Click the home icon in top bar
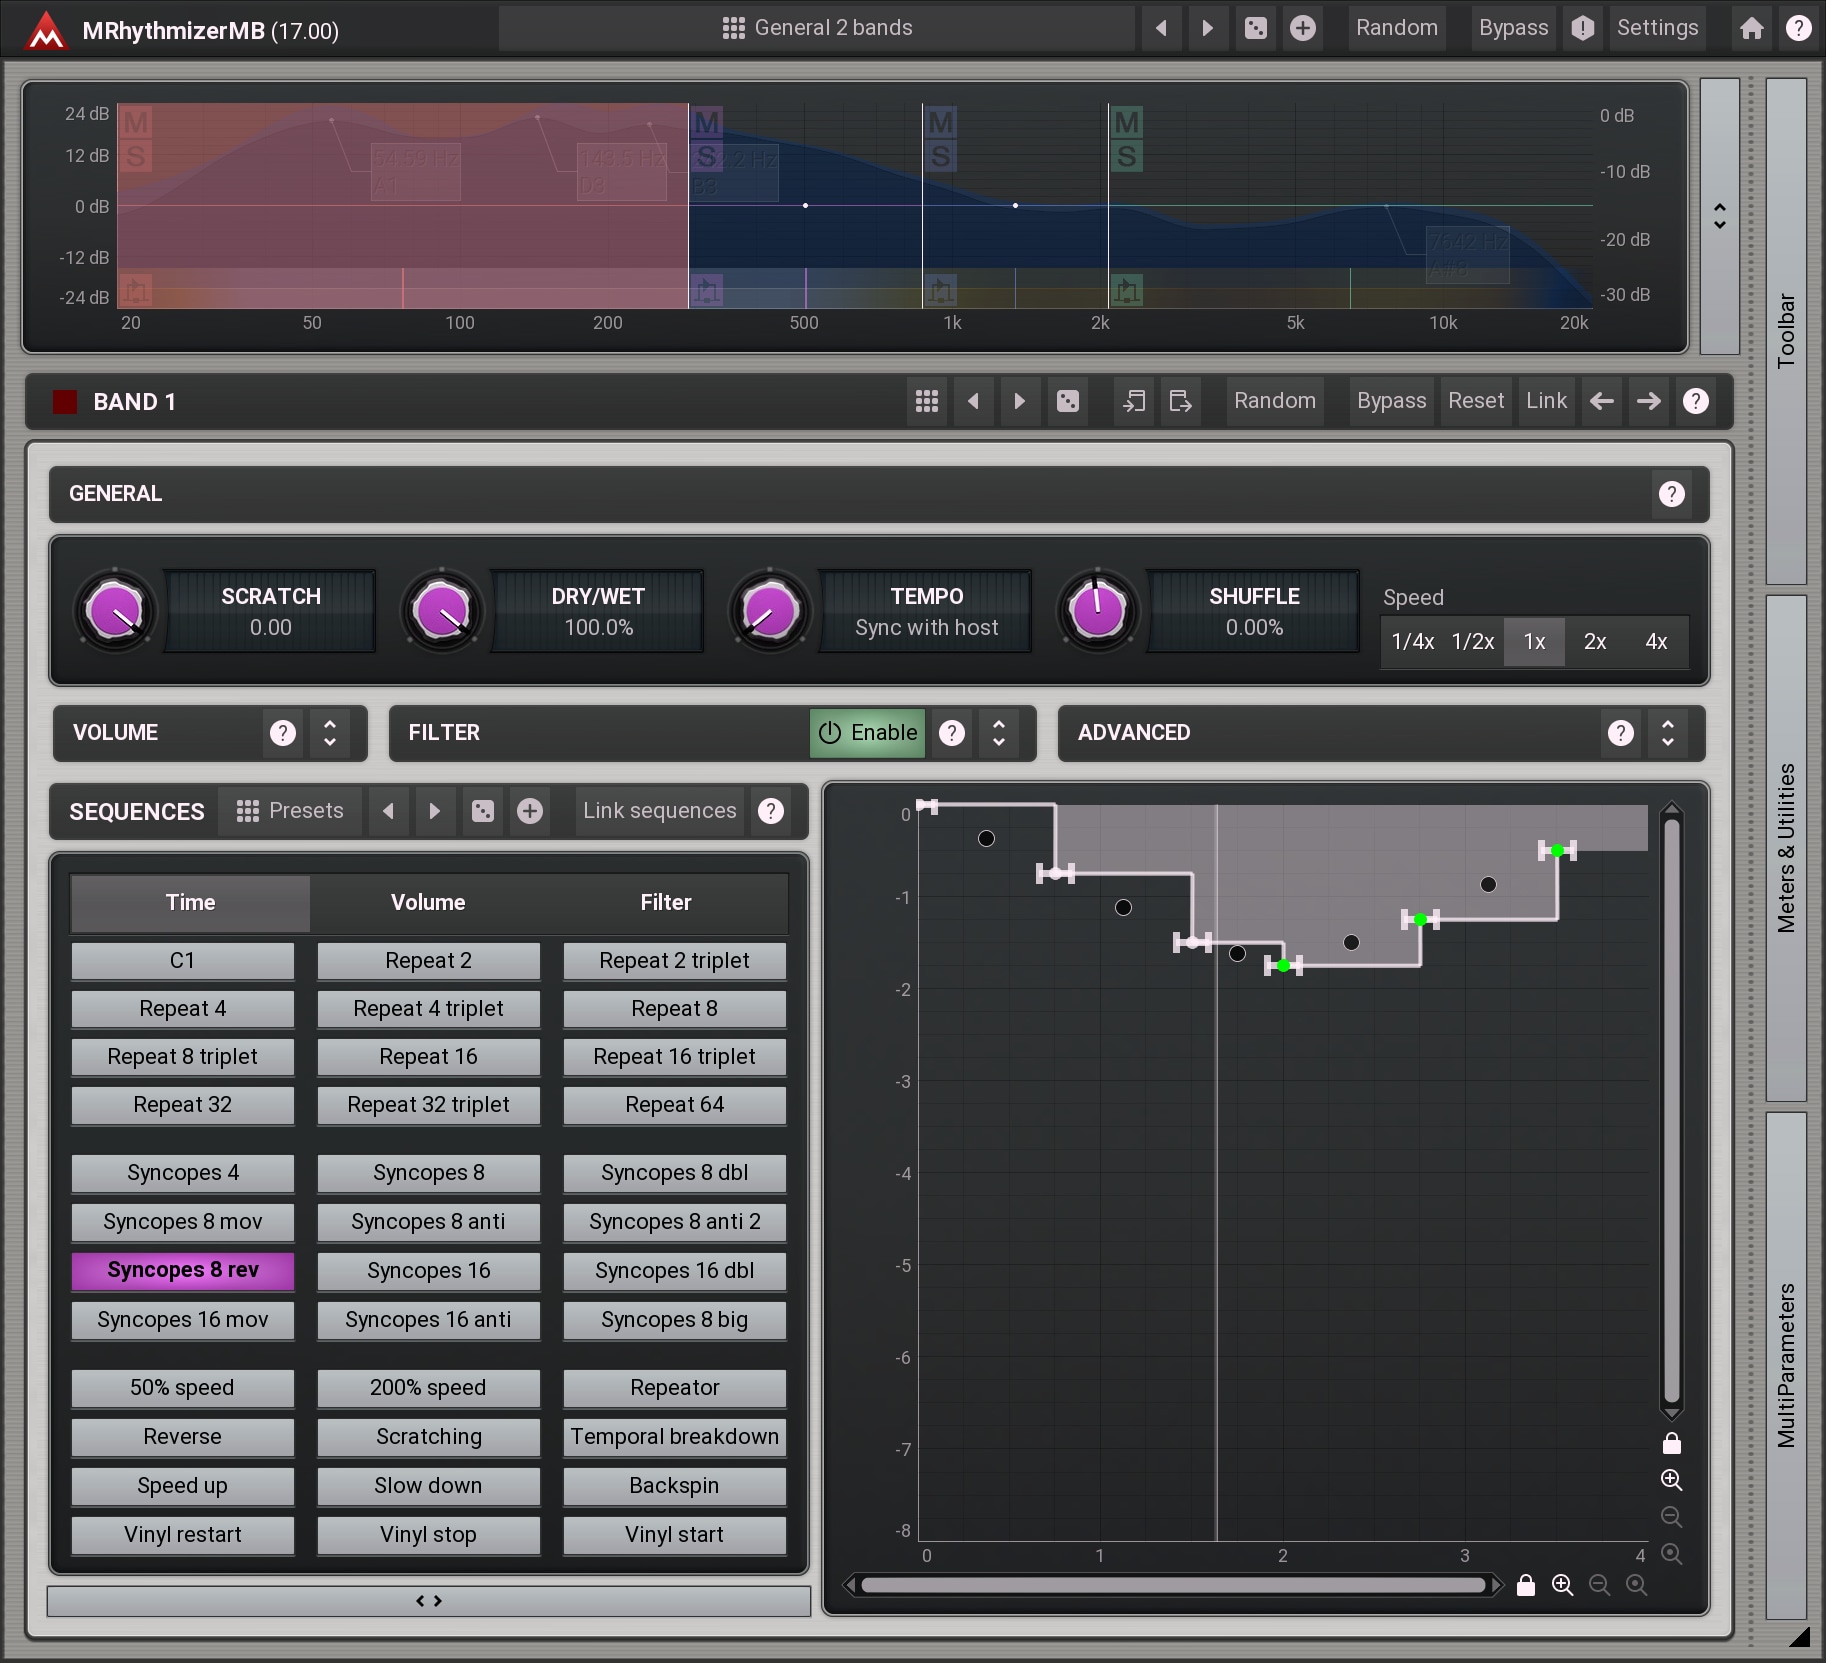Image resolution: width=1826 pixels, height=1663 pixels. pyautogui.click(x=1751, y=28)
